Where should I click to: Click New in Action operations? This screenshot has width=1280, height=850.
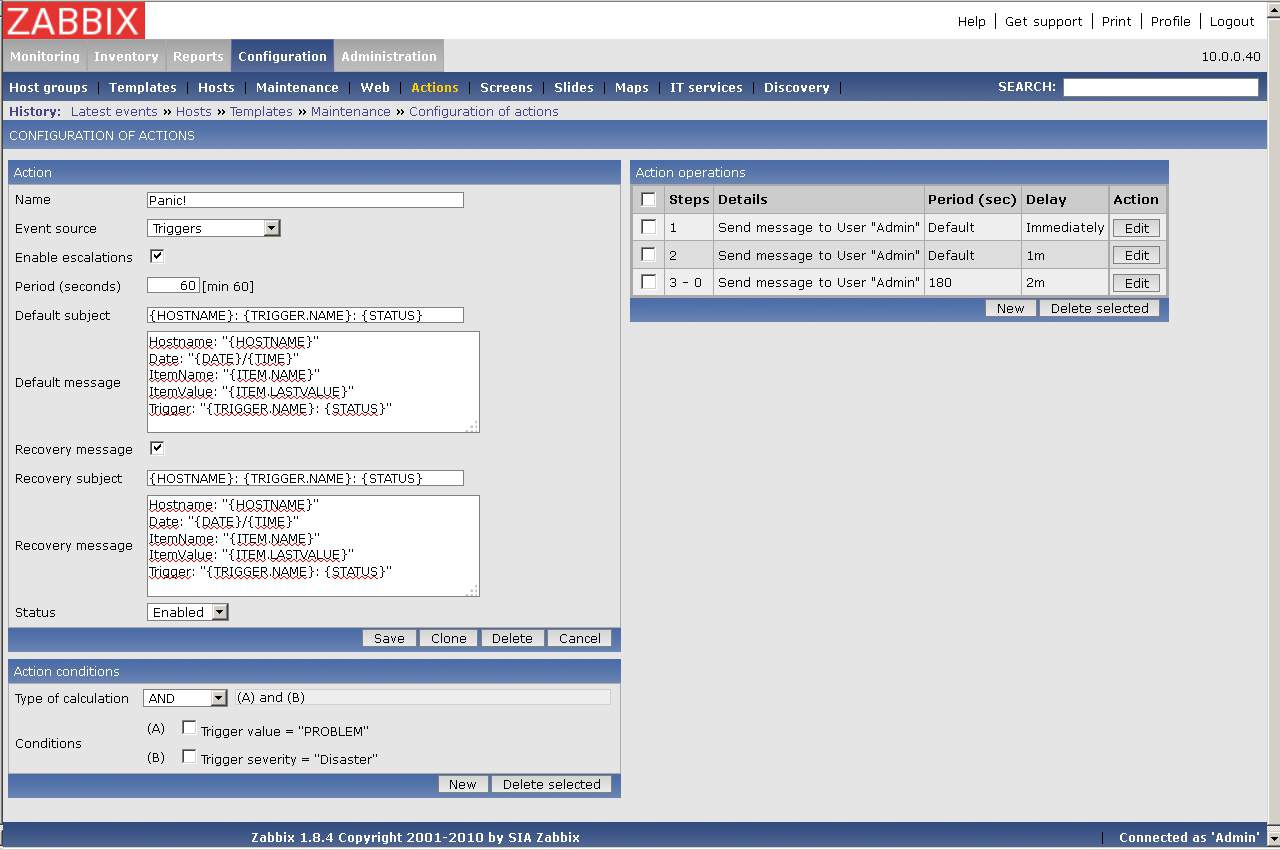point(1011,308)
